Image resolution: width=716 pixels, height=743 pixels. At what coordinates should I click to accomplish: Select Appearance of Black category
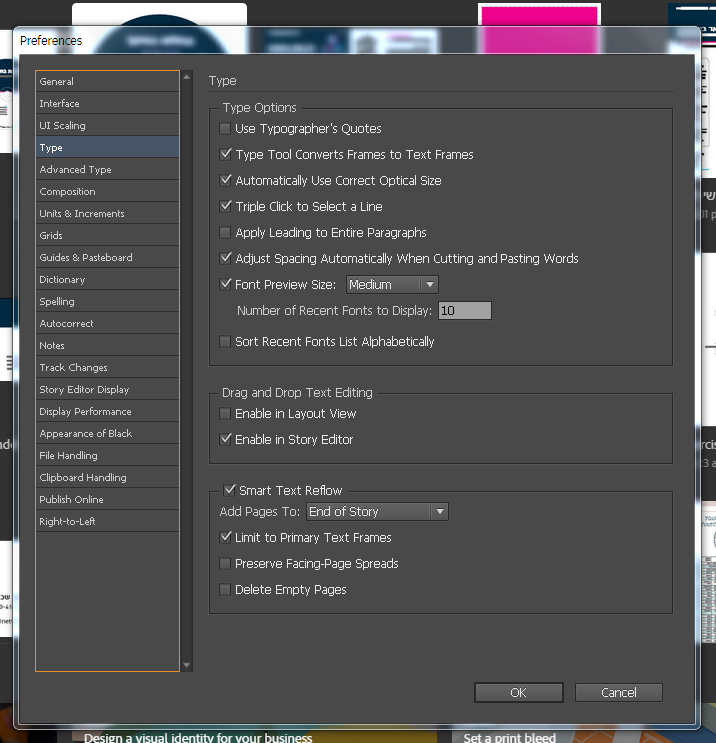pos(108,433)
